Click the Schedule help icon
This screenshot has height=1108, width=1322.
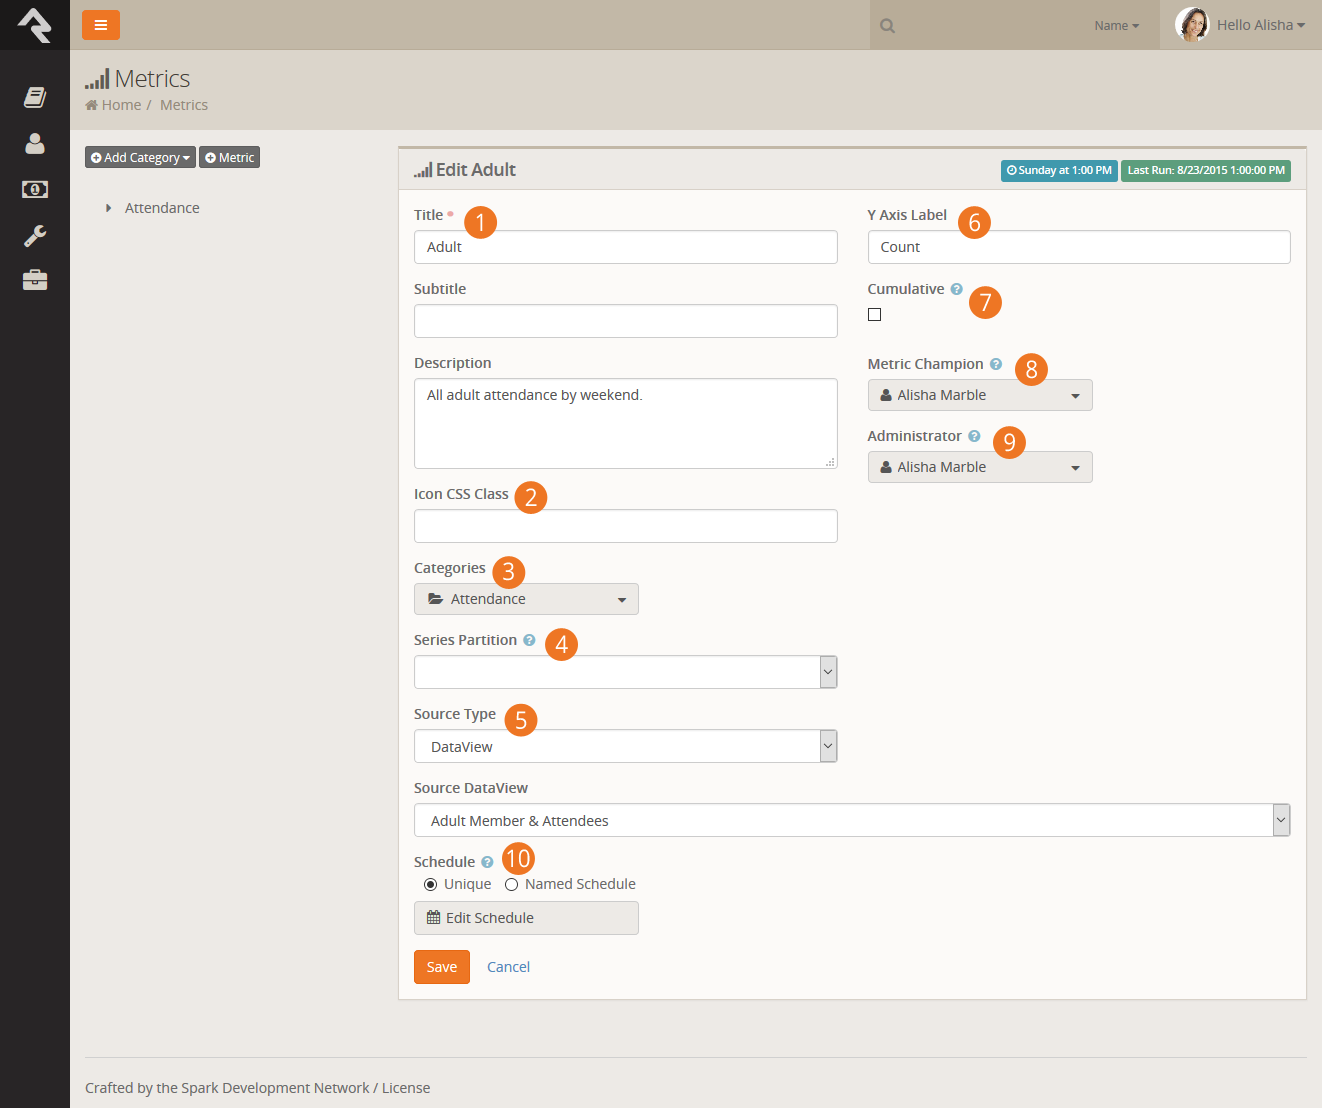tap(487, 862)
